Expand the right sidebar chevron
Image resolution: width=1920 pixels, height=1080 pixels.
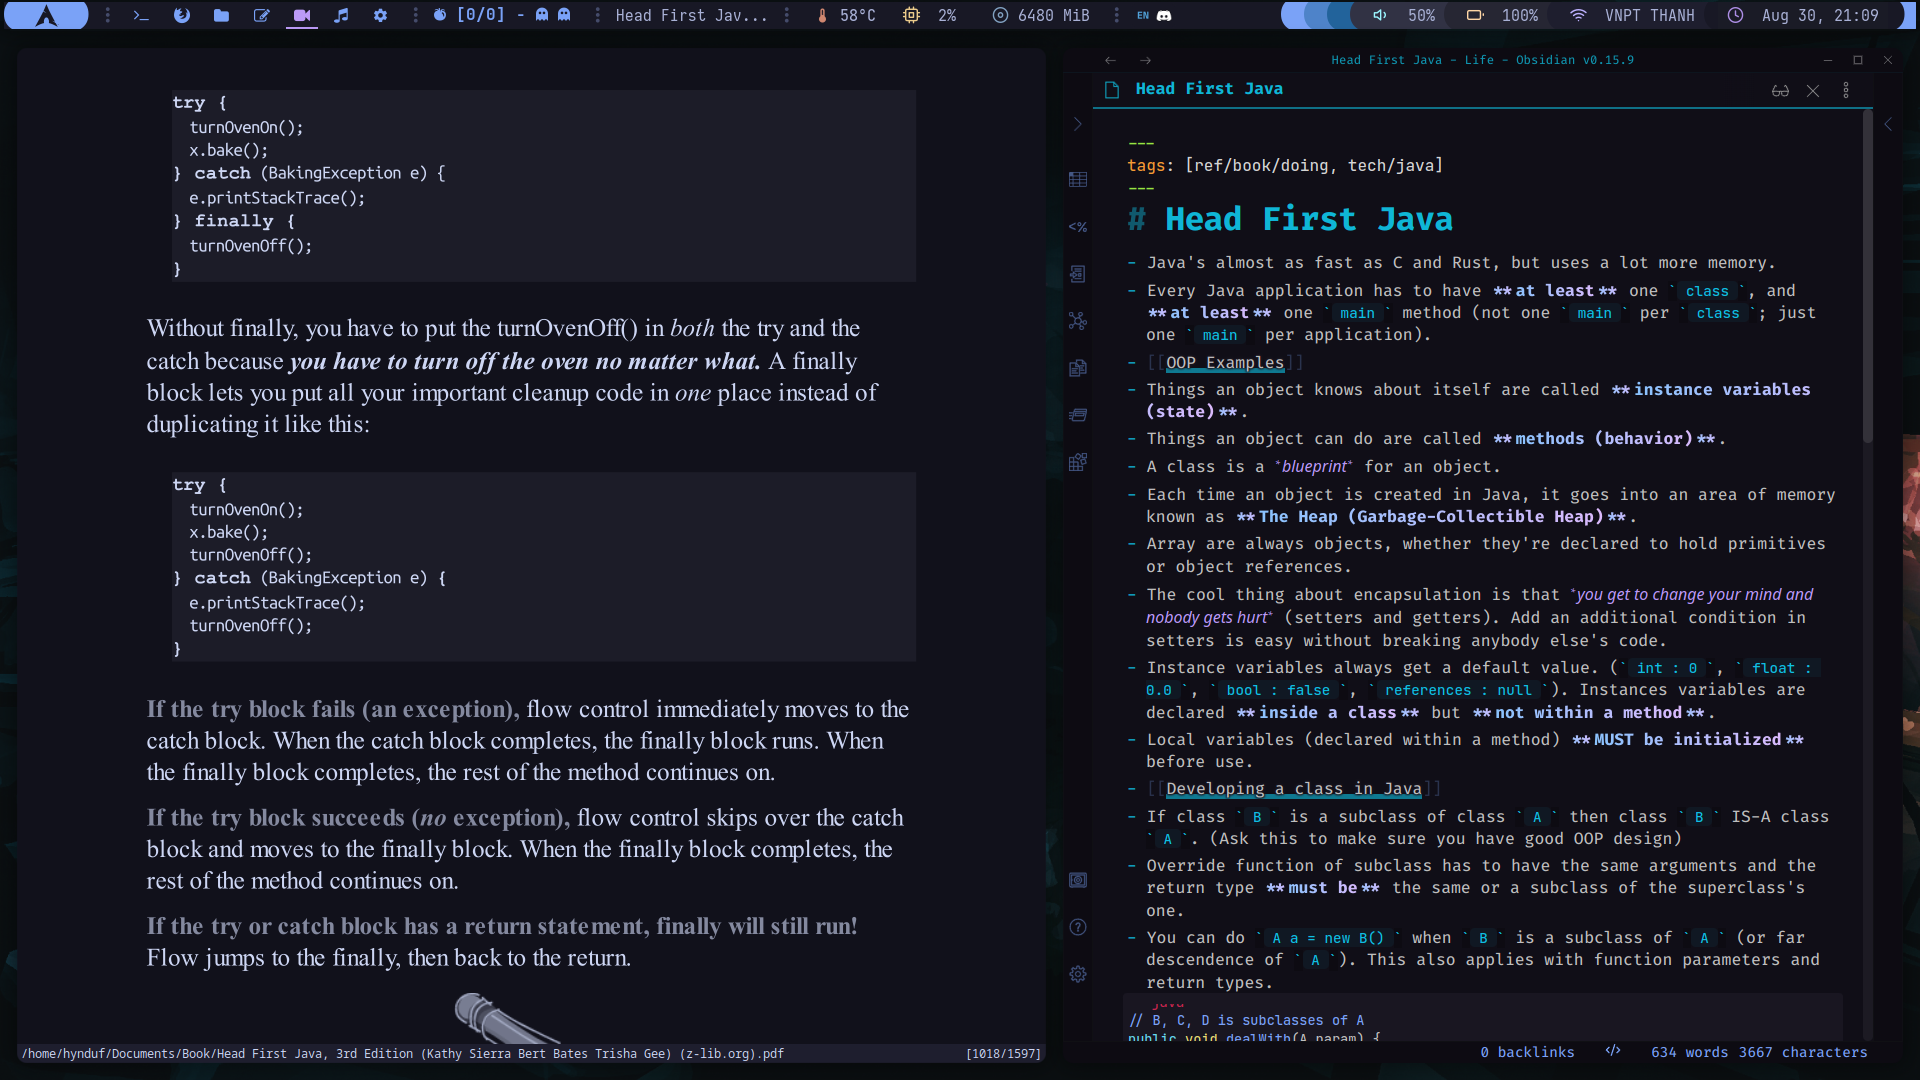[x=1888, y=124]
